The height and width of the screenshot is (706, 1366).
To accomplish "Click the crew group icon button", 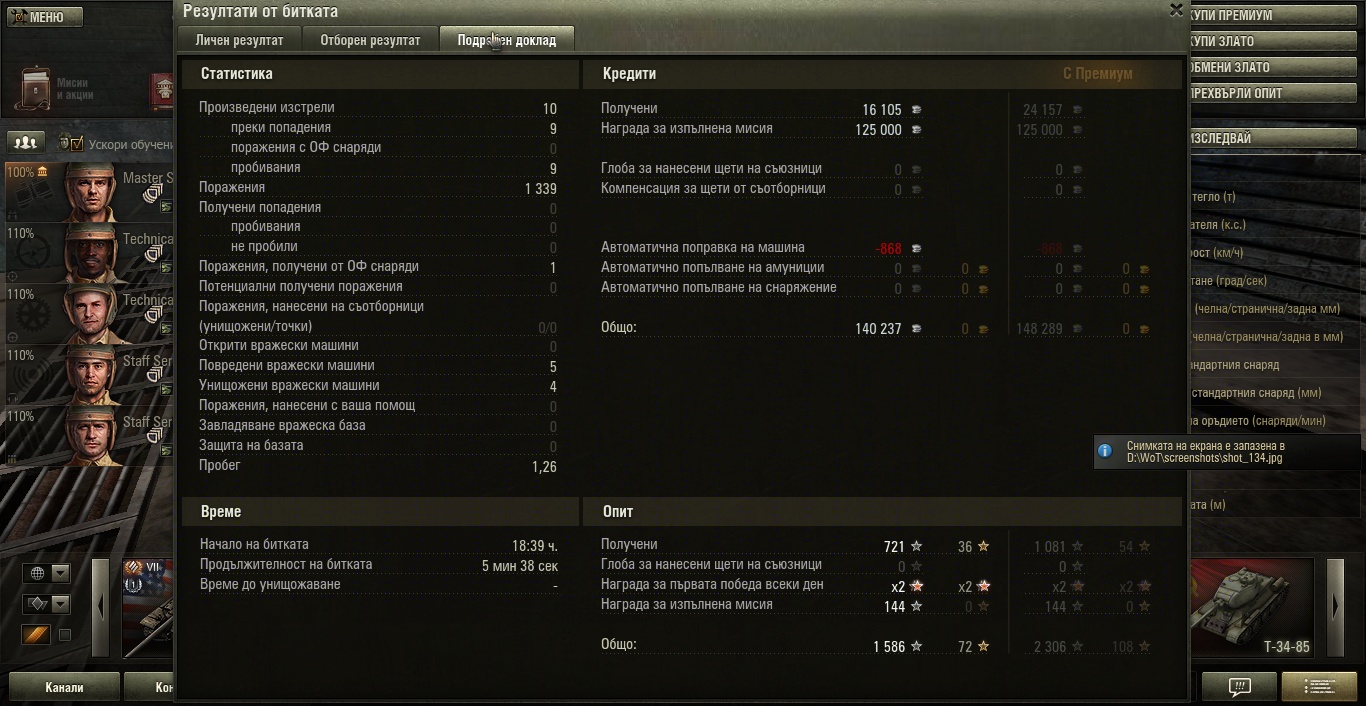I will tap(28, 142).
